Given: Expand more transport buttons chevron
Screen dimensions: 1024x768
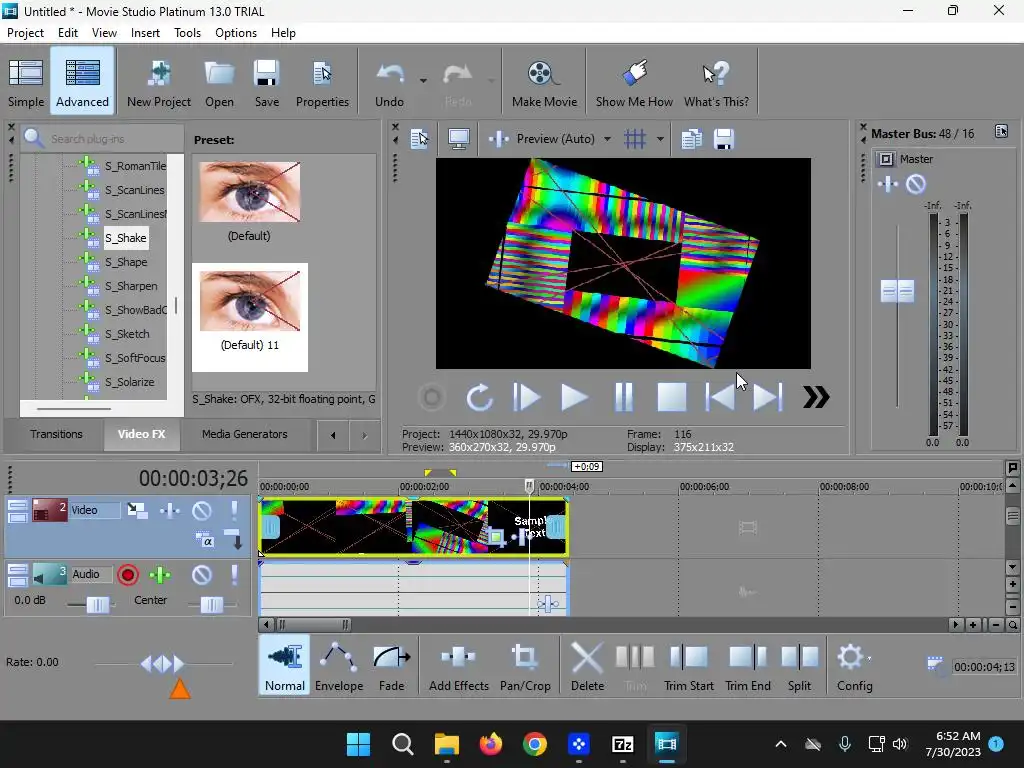Looking at the screenshot, I should (816, 397).
